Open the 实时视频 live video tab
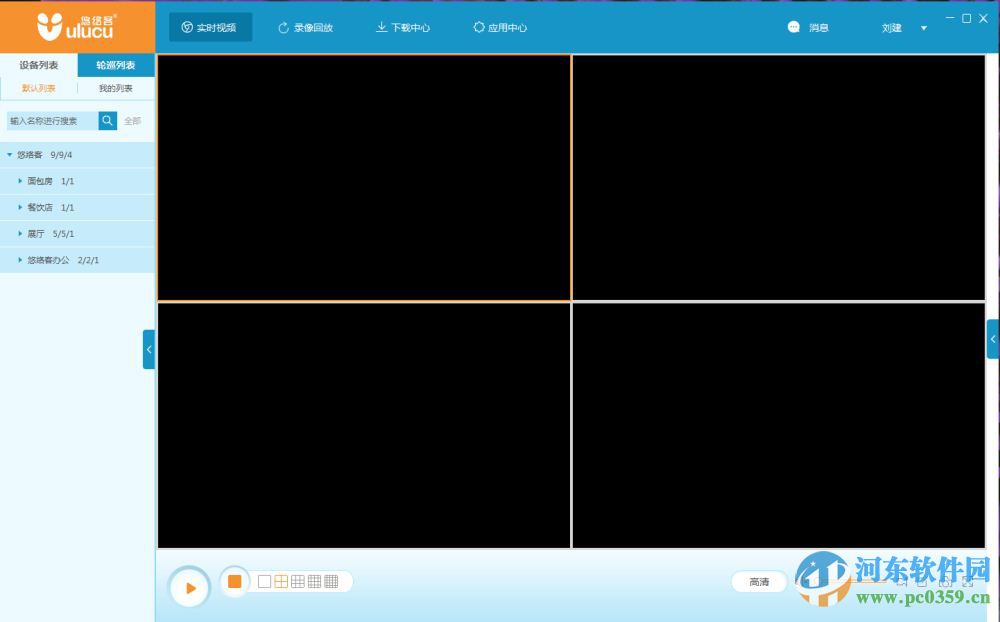 point(210,27)
